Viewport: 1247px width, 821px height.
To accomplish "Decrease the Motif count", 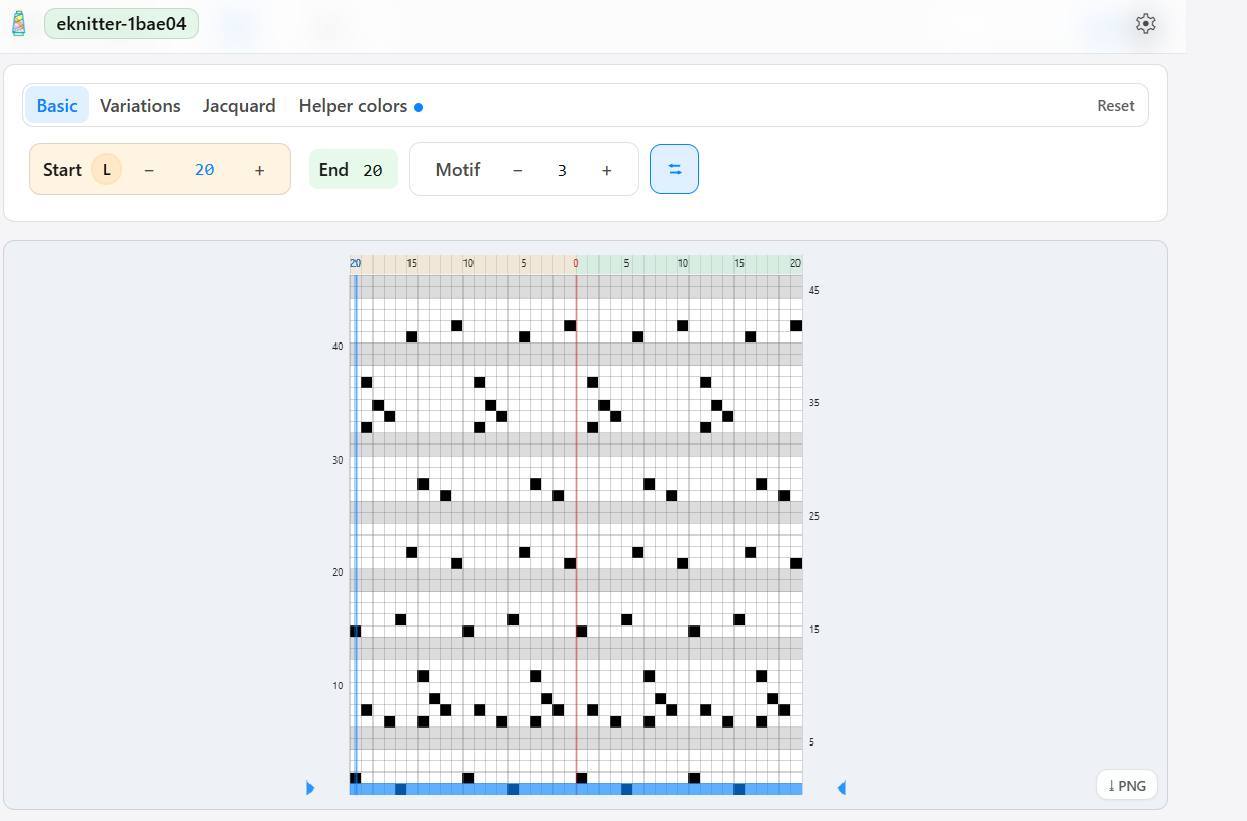I will 517,170.
